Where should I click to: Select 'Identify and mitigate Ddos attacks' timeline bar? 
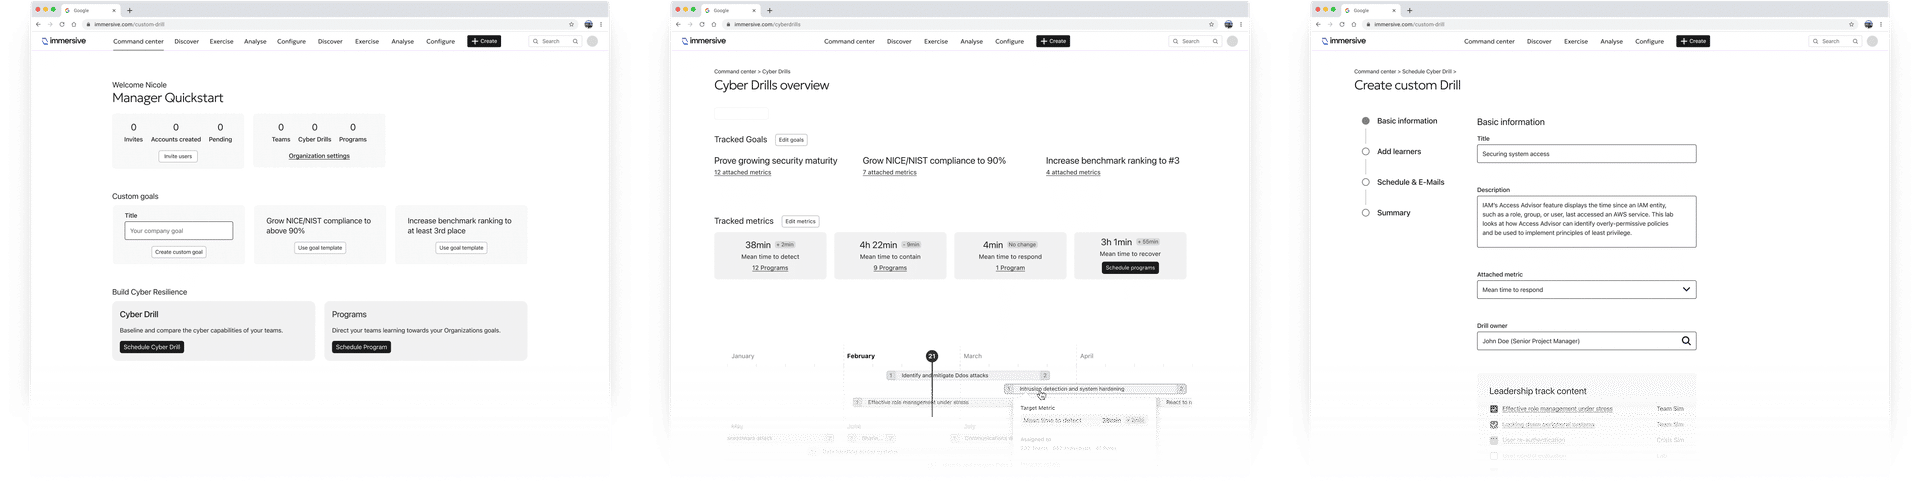969,376
